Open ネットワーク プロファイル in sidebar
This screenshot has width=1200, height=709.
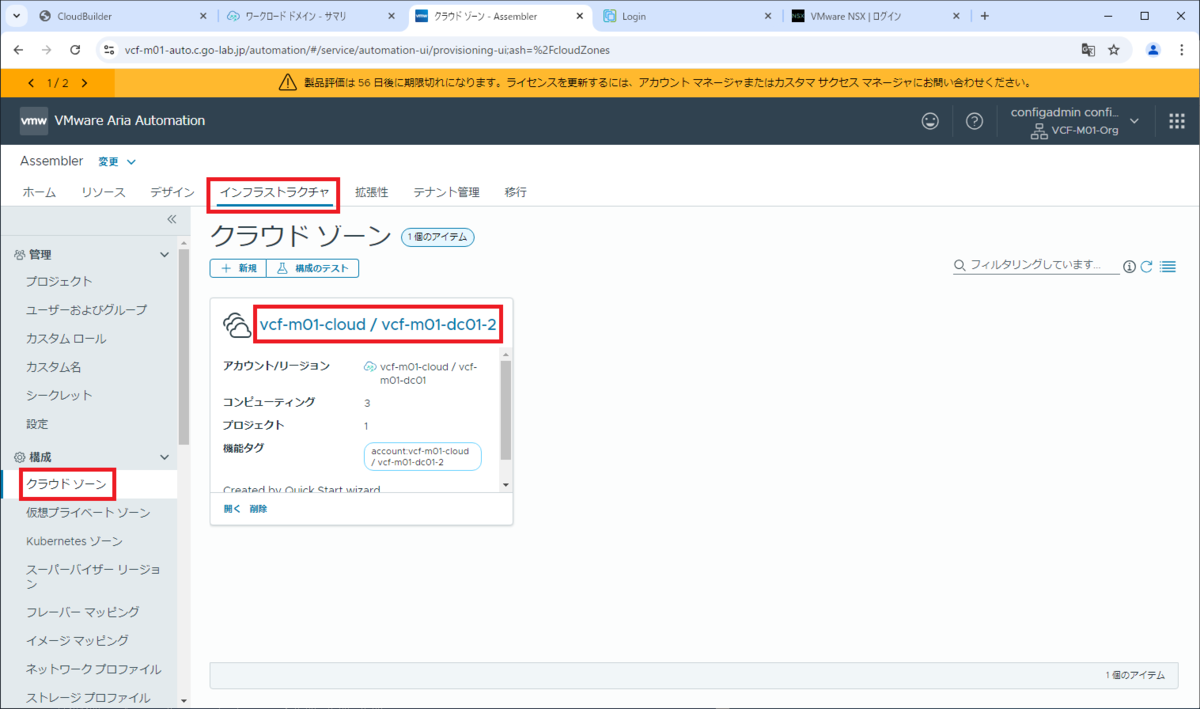pyautogui.click(x=94, y=669)
